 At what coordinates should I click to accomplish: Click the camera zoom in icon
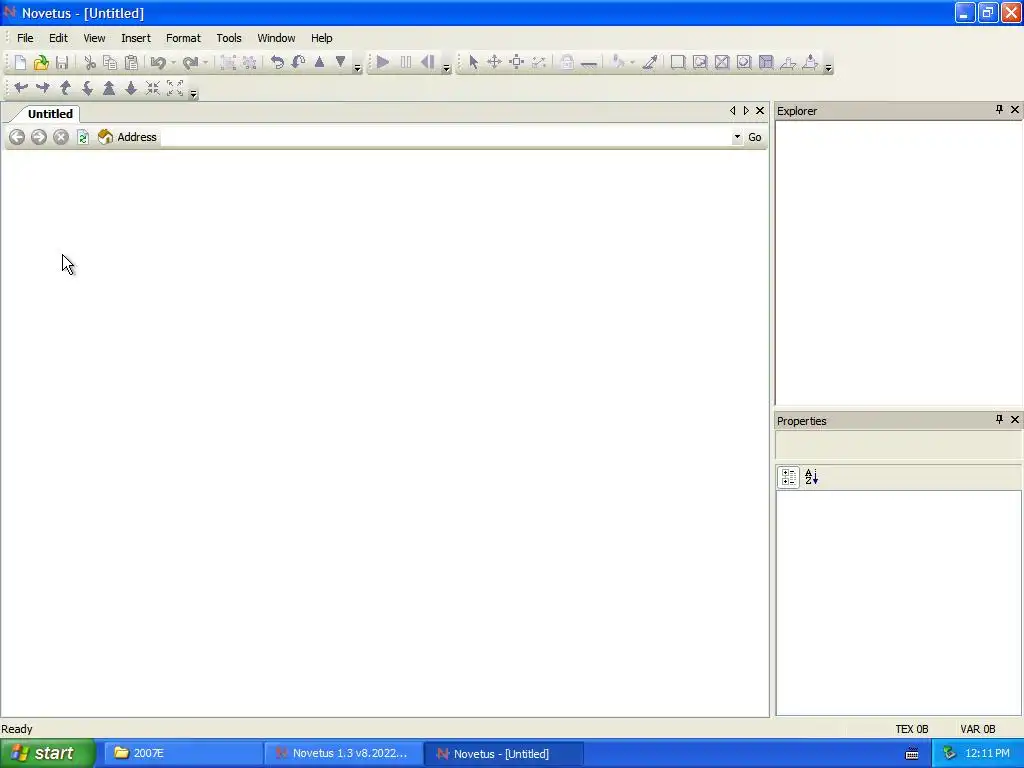click(x=109, y=88)
